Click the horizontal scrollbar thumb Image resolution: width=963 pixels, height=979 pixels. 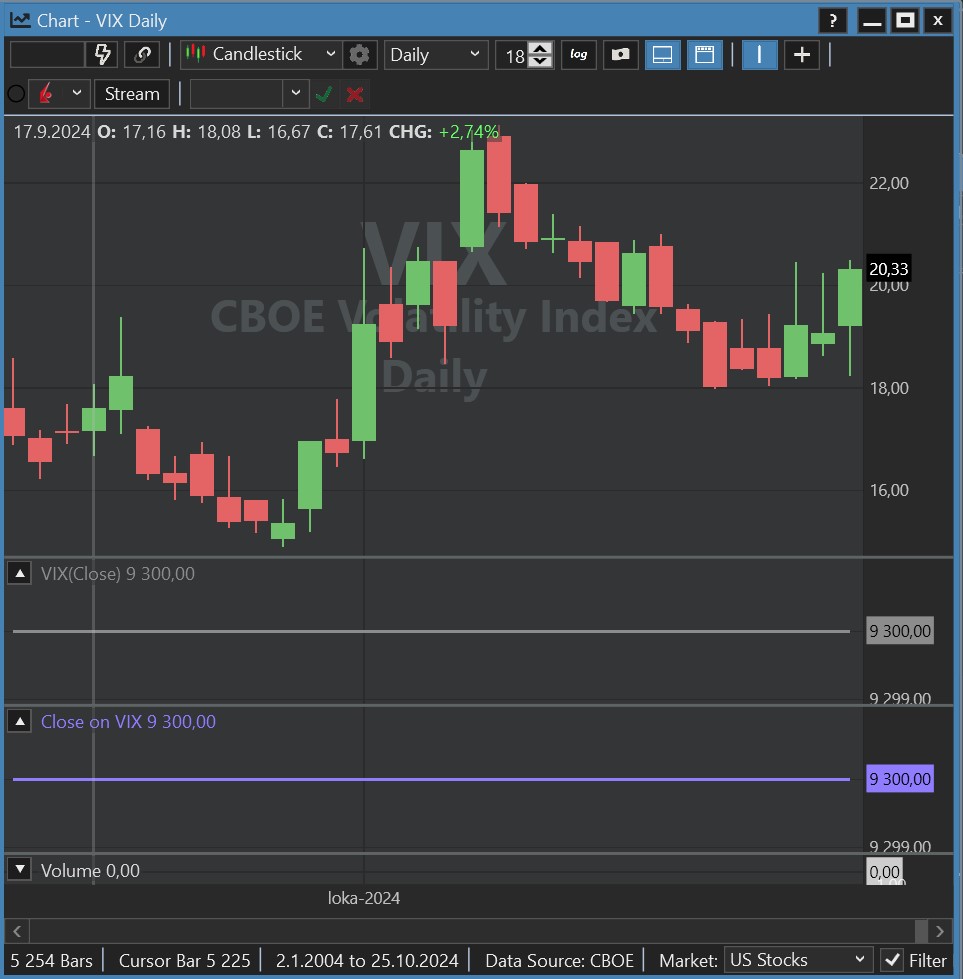point(921,932)
